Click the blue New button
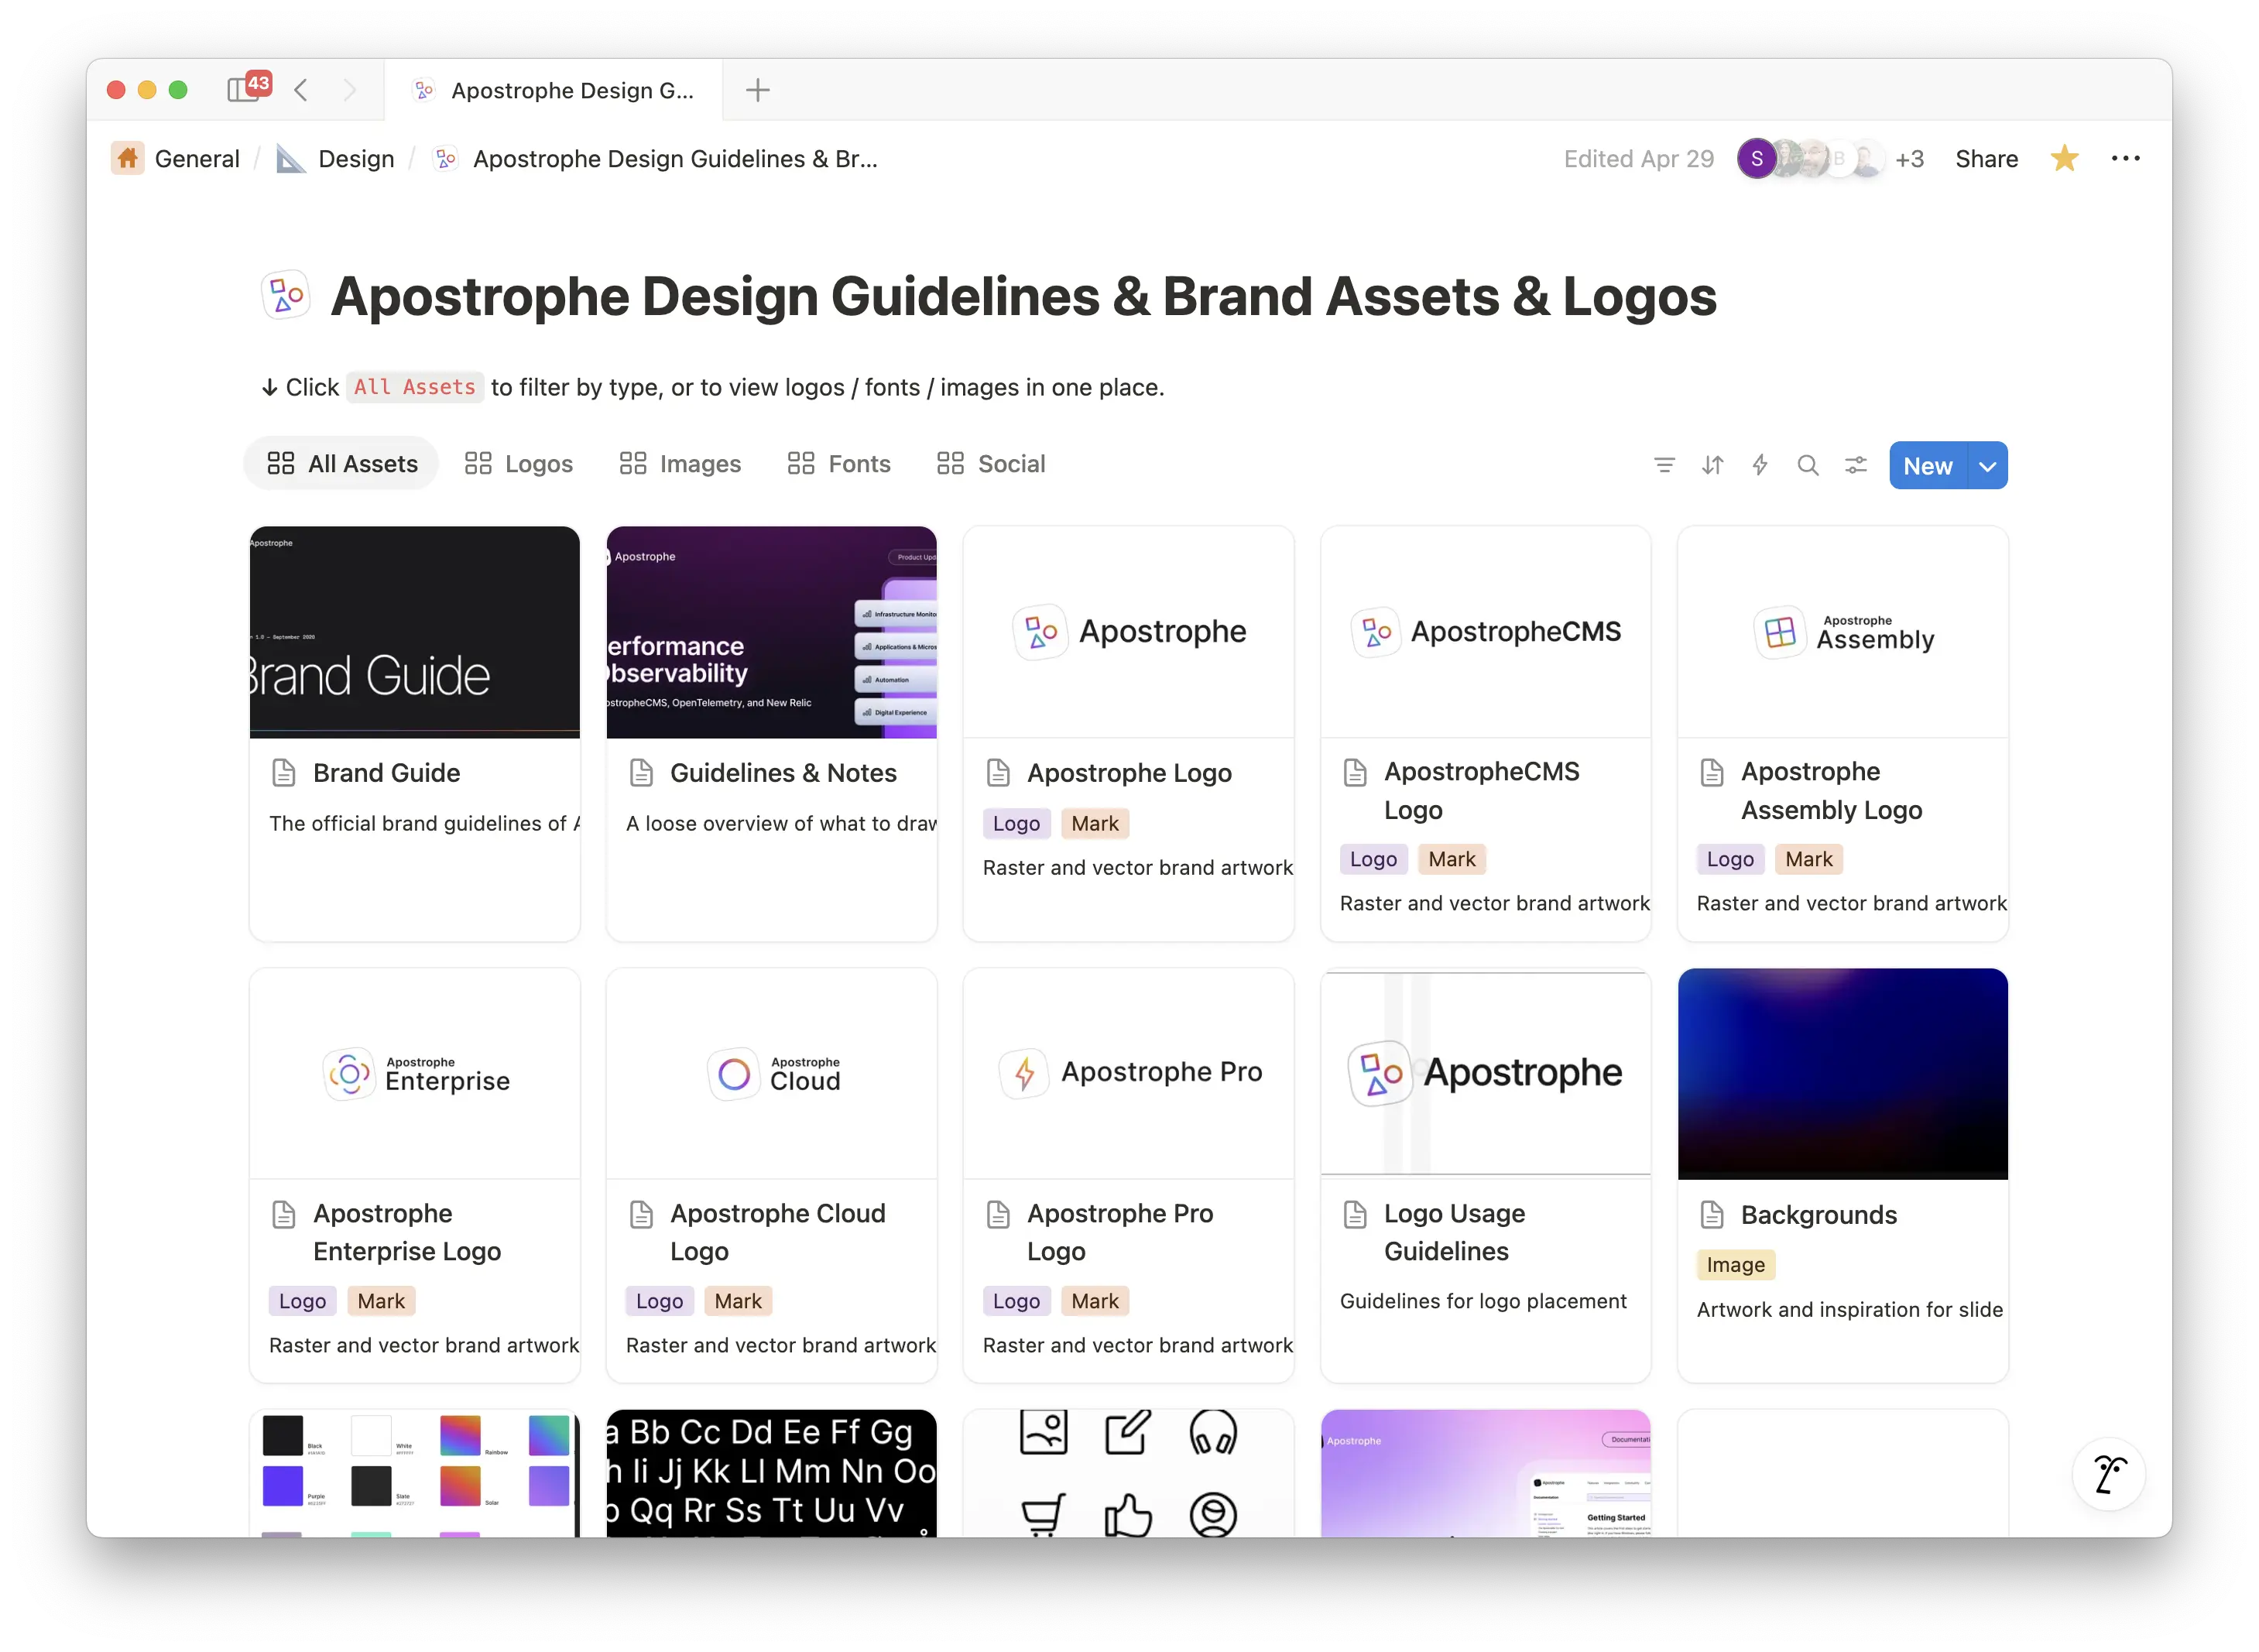The height and width of the screenshot is (1652, 2259). point(1928,466)
